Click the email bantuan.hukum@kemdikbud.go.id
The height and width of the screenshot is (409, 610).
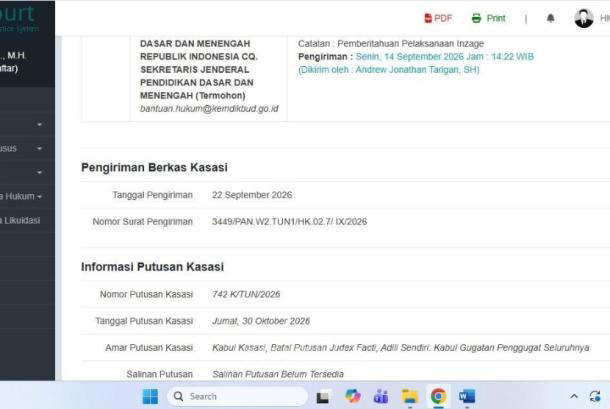click(x=209, y=109)
